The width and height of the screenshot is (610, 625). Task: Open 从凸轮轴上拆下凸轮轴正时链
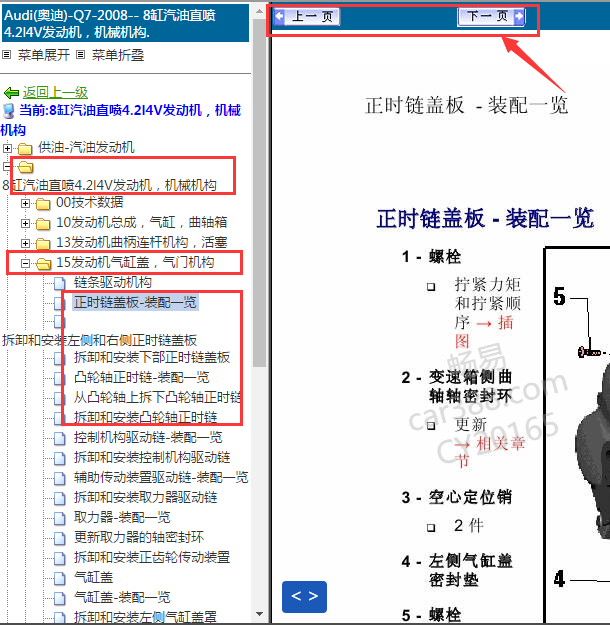pos(157,397)
